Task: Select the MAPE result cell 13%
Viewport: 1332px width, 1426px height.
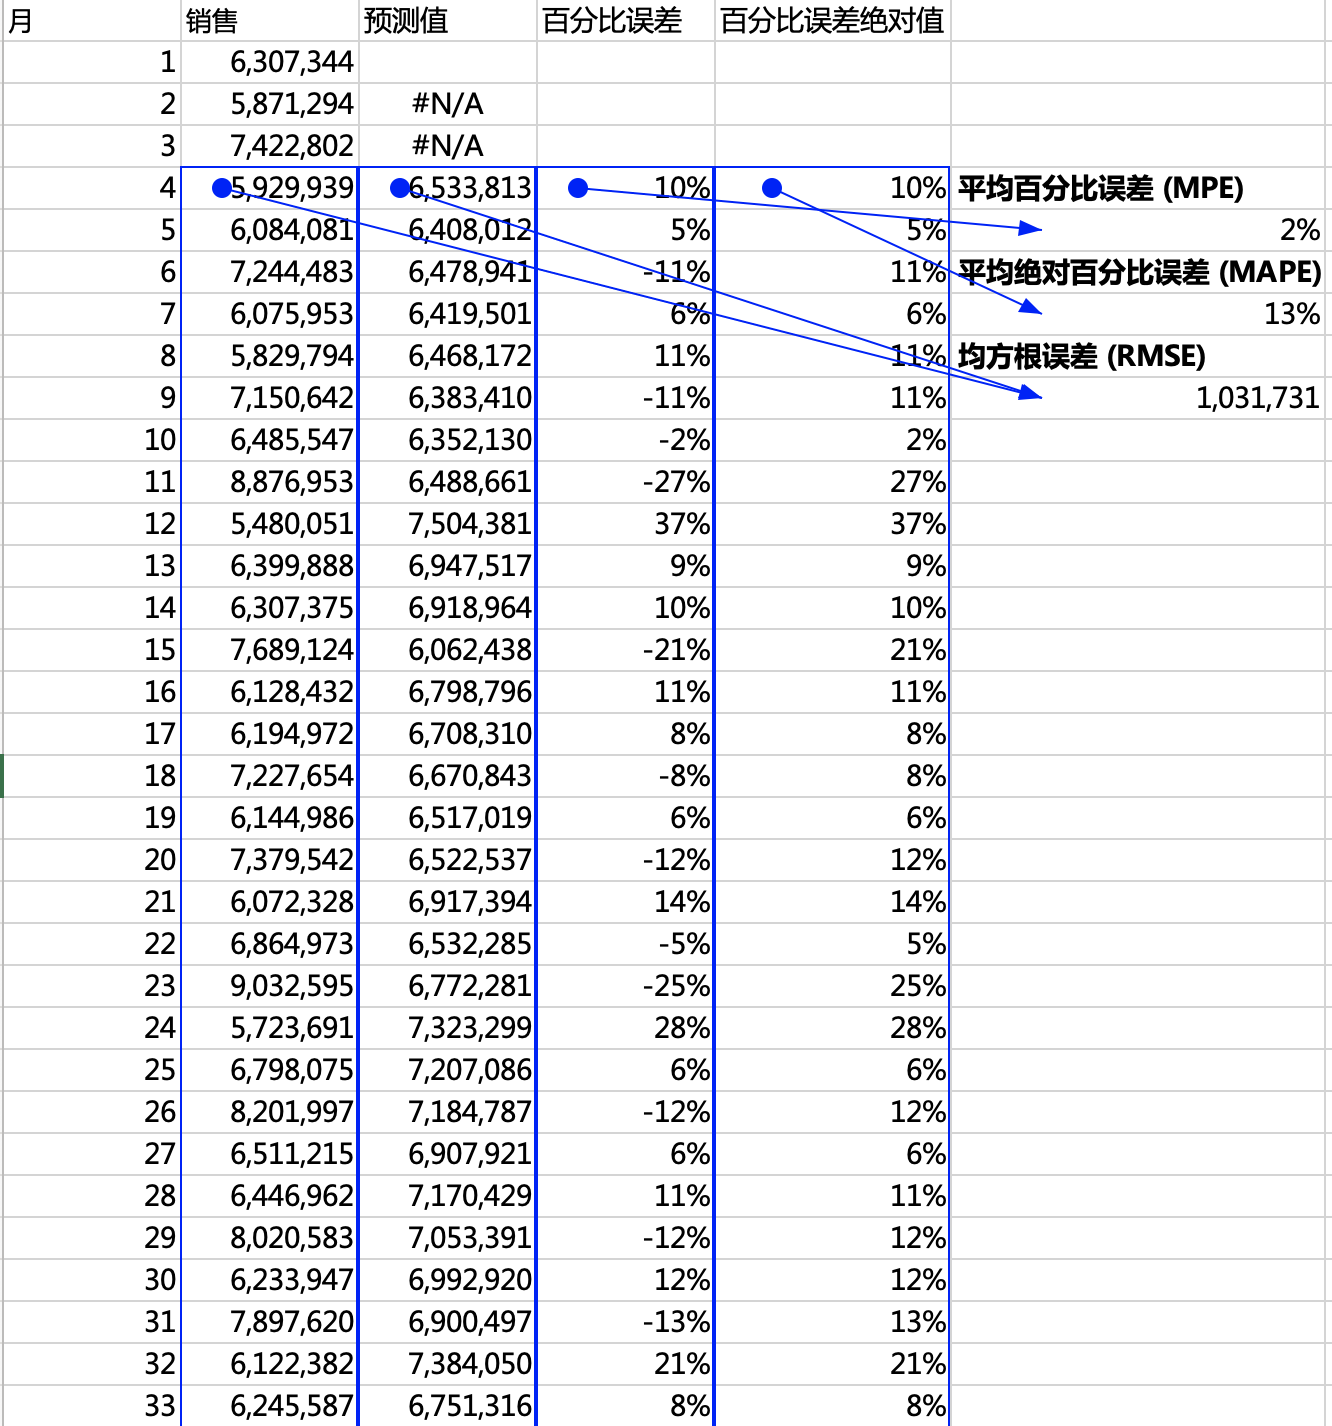Action: 1140,314
